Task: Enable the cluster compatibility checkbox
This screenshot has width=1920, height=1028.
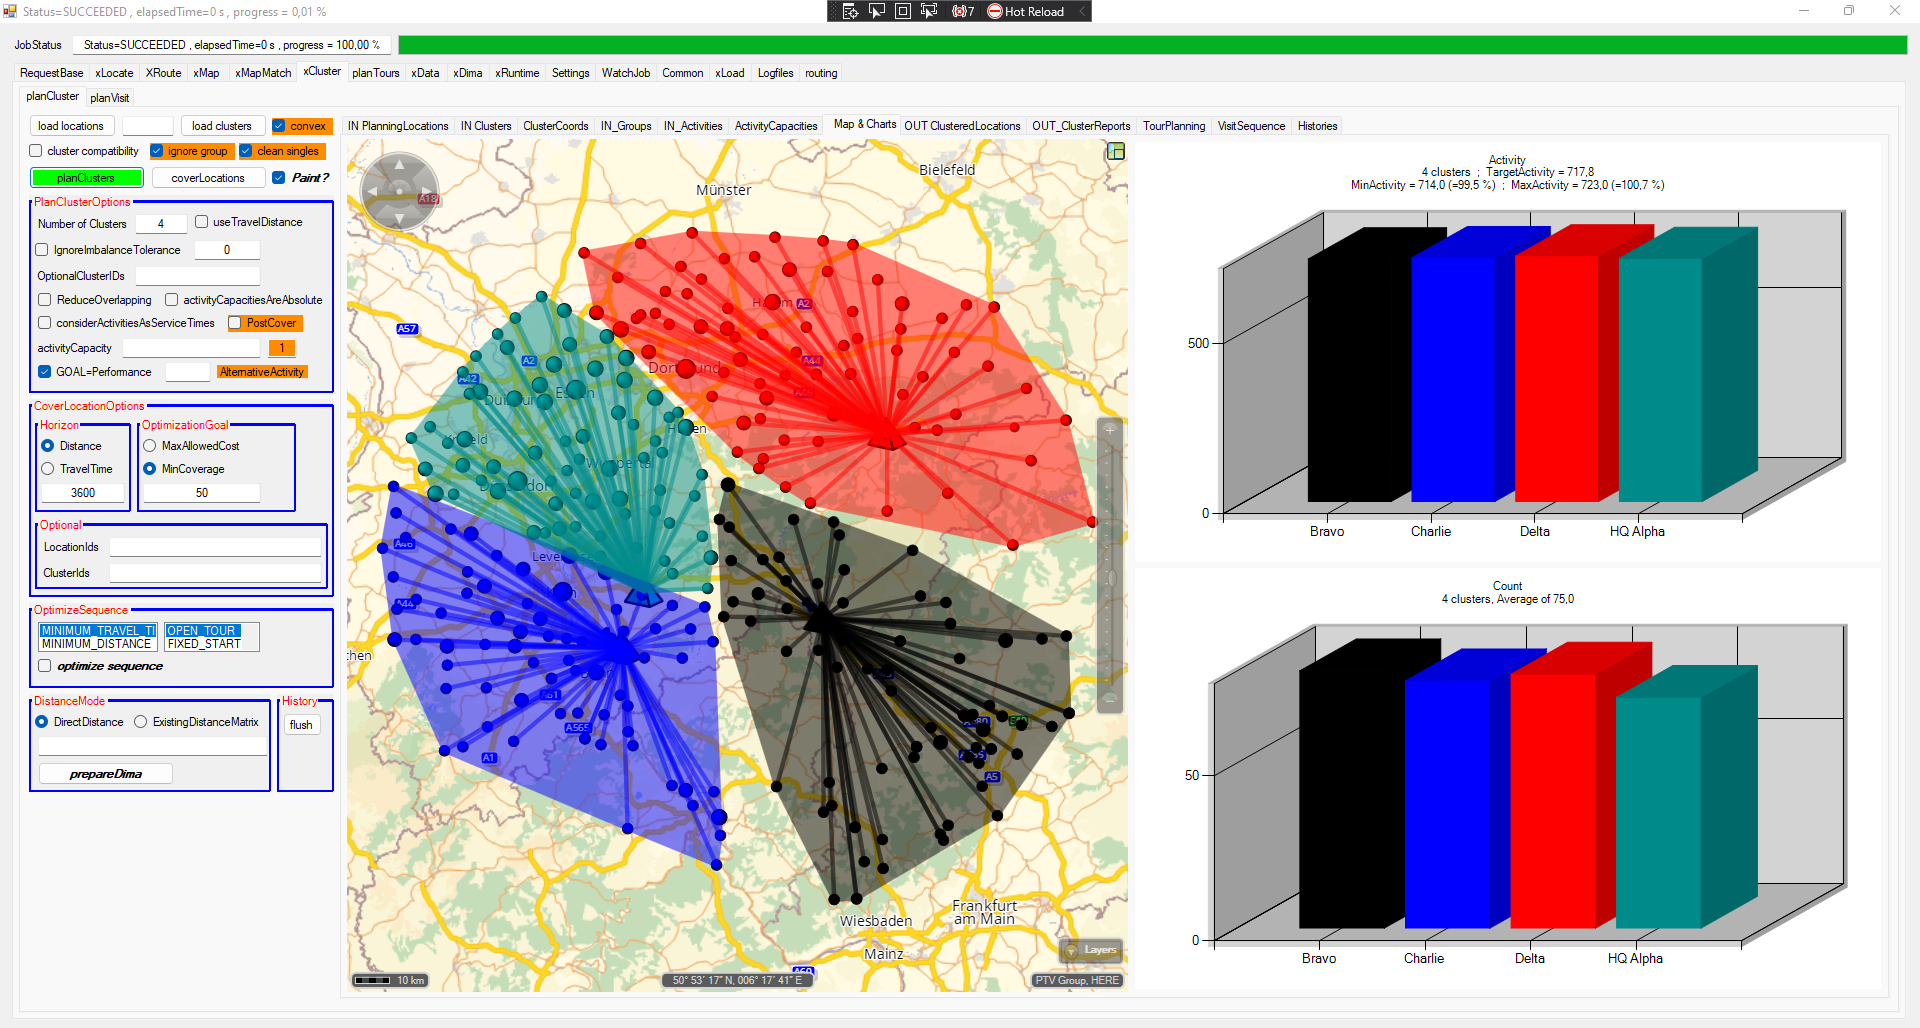Action: click(36, 151)
